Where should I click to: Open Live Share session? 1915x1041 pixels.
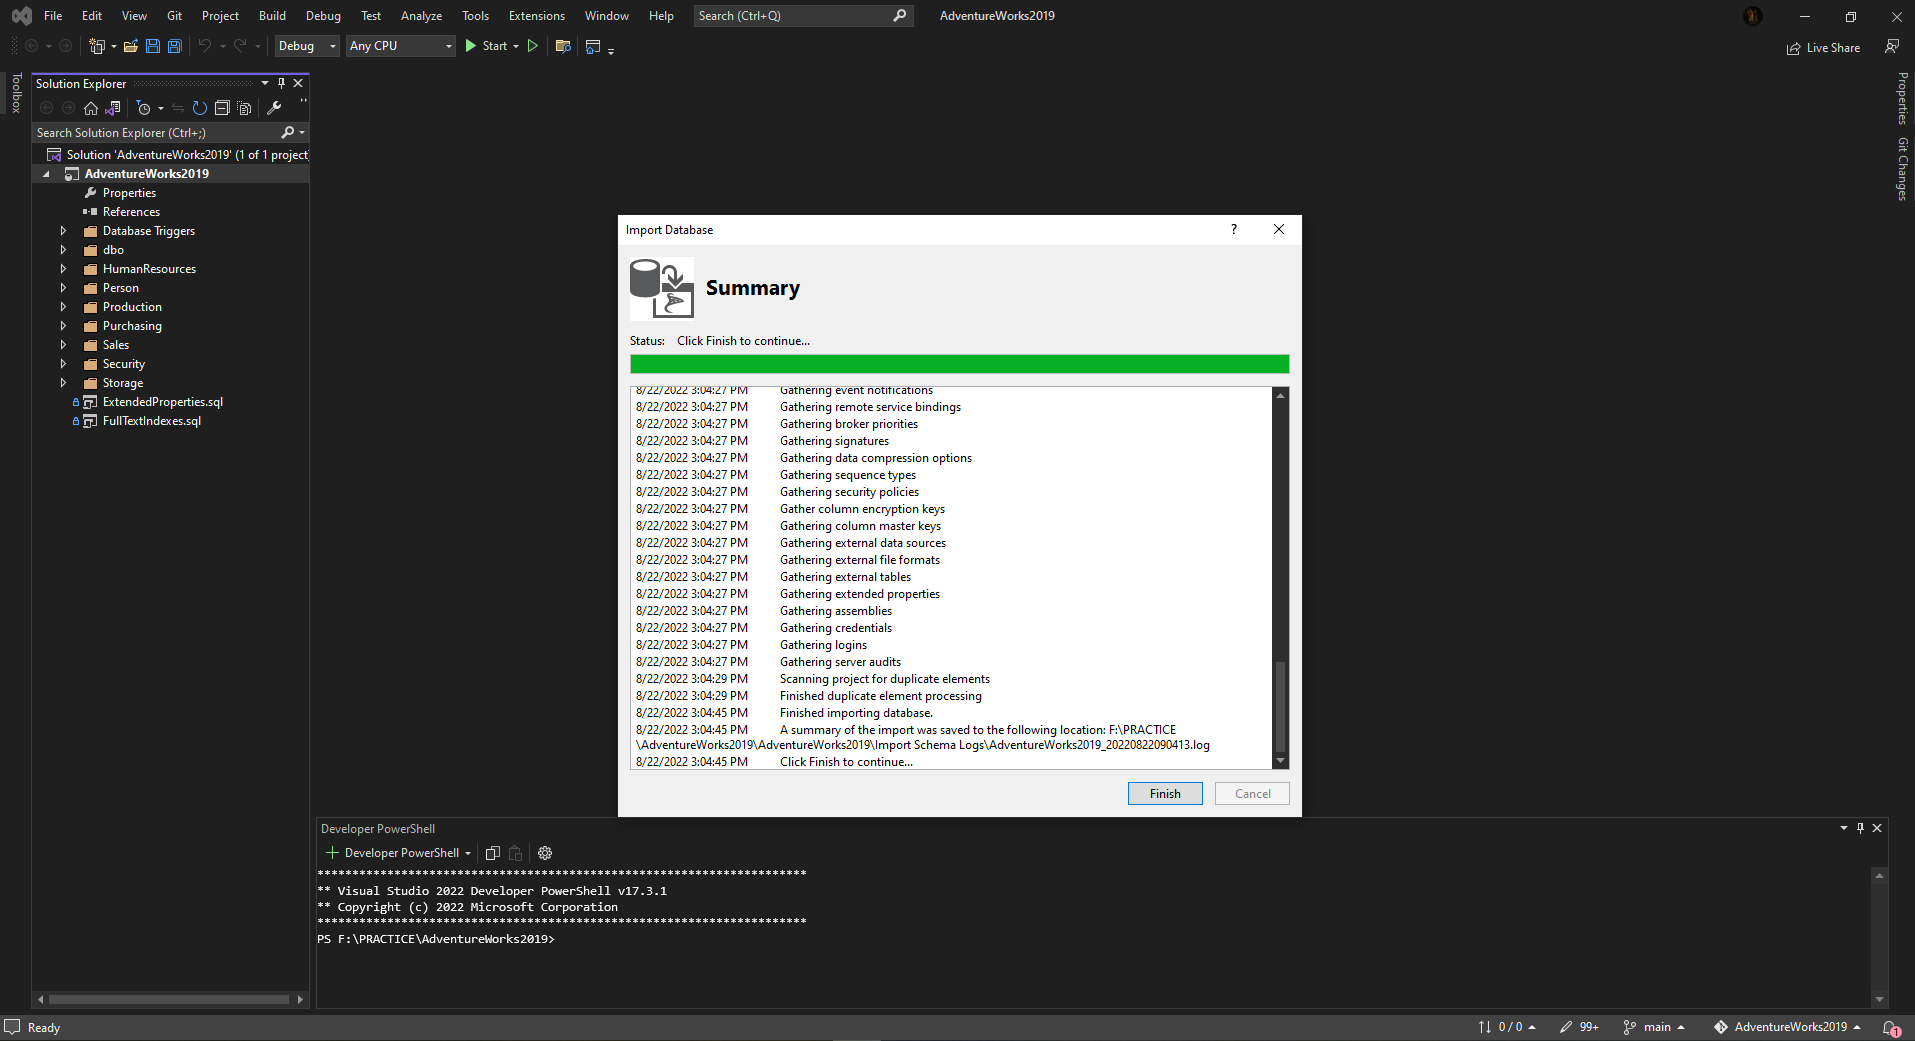(1823, 47)
